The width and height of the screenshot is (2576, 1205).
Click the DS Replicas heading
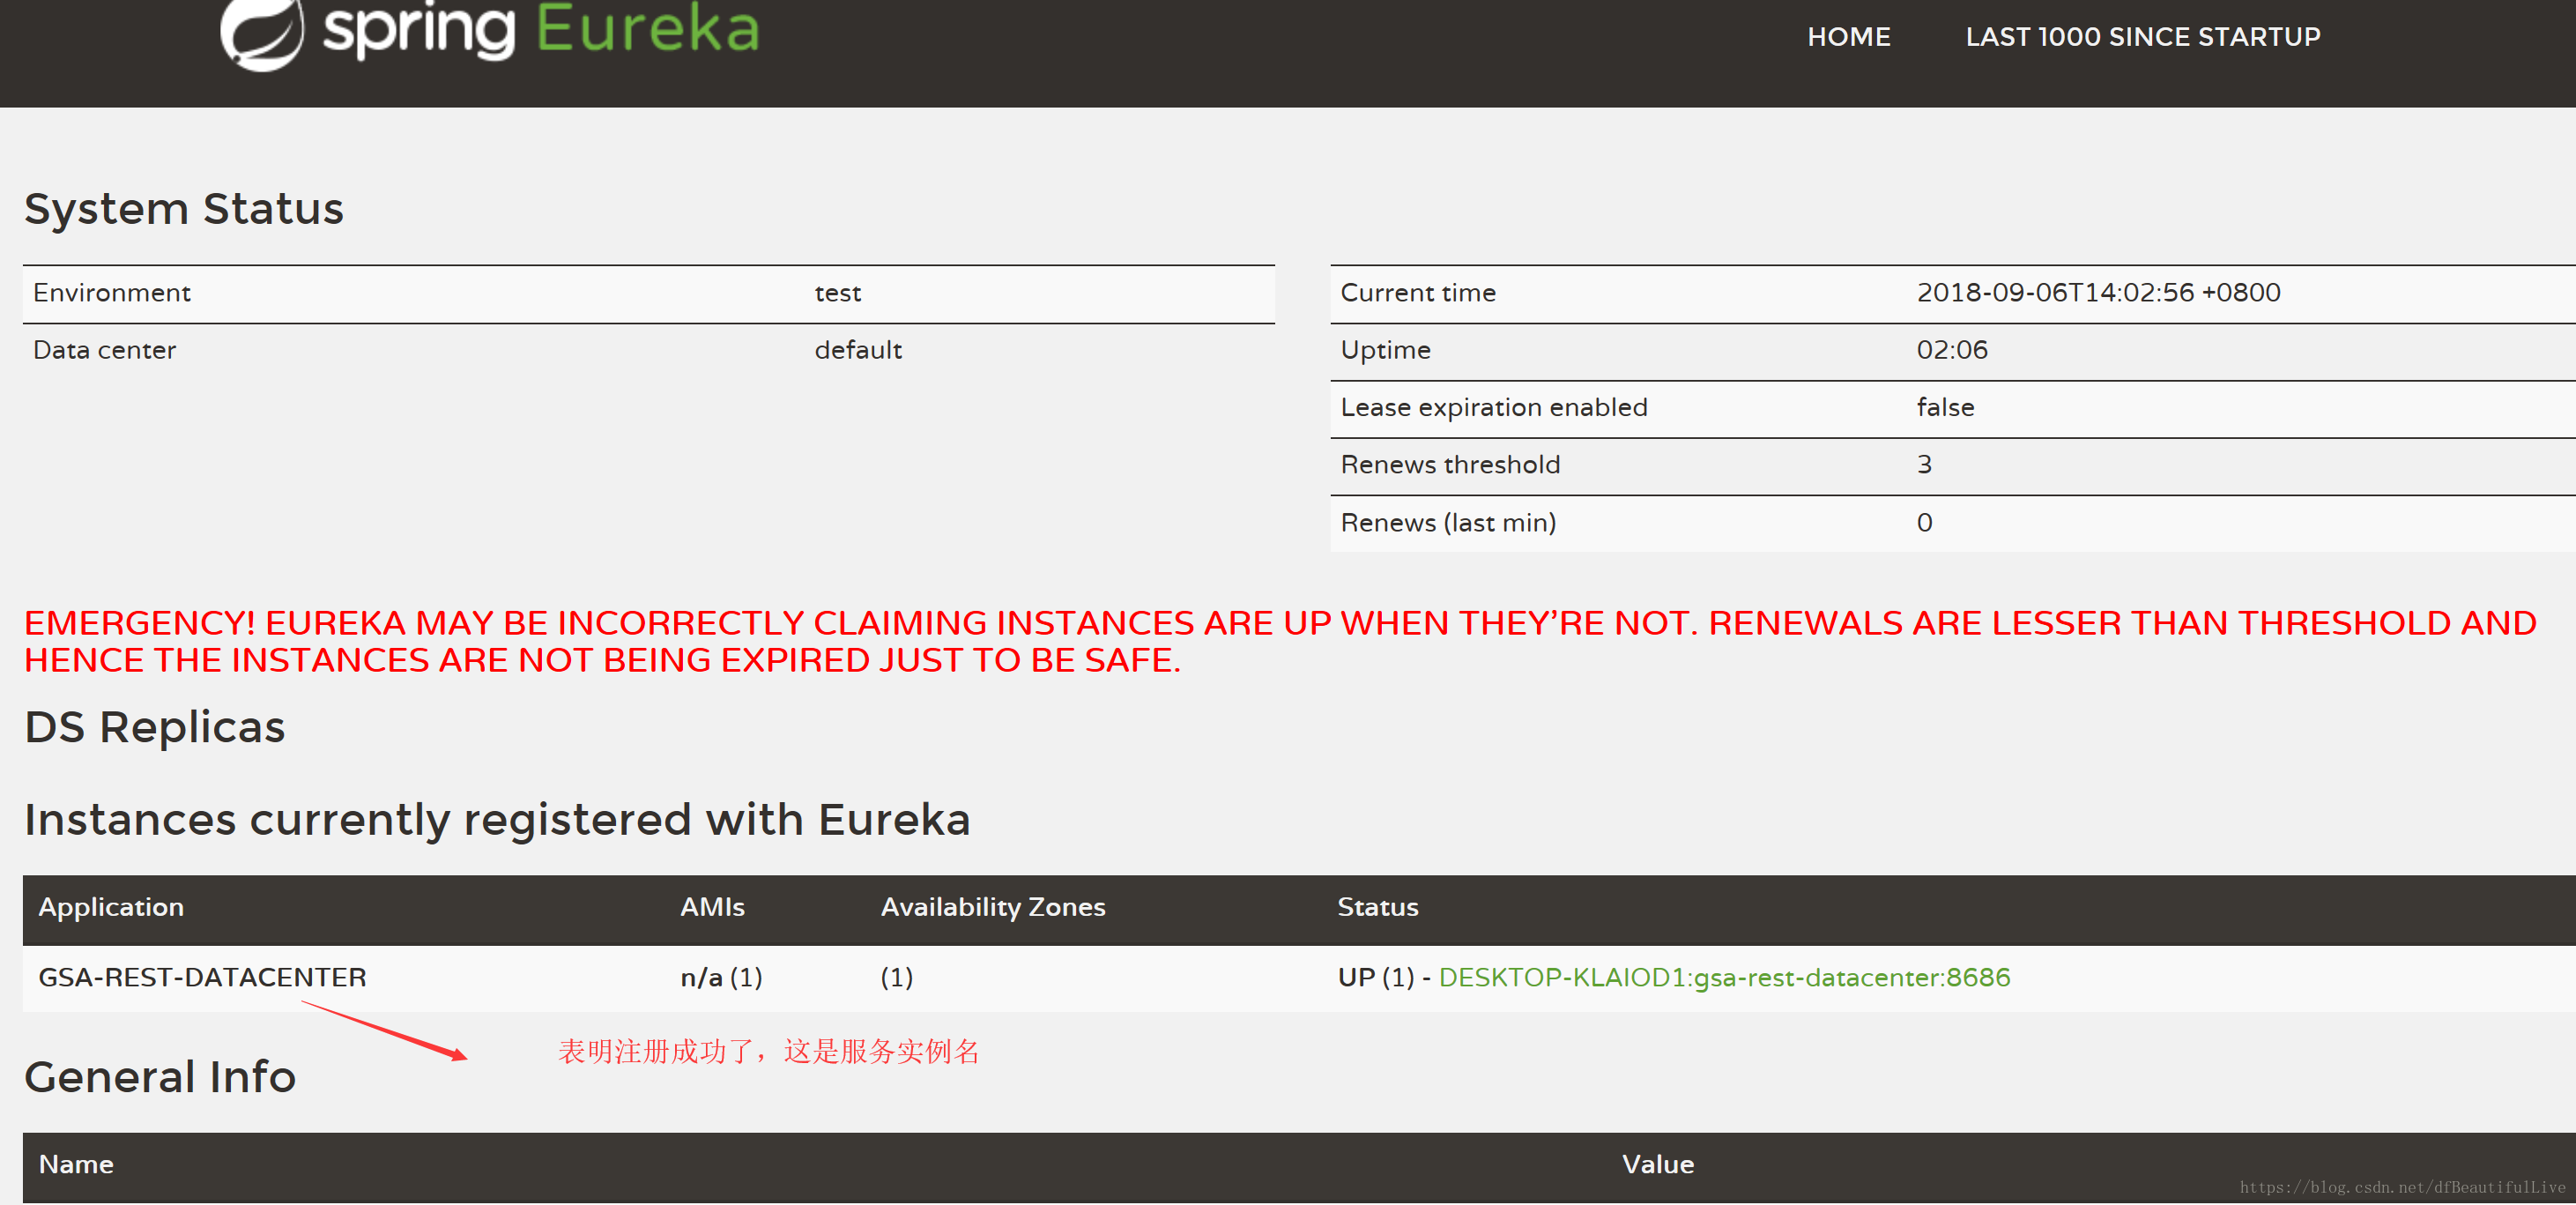tap(155, 727)
